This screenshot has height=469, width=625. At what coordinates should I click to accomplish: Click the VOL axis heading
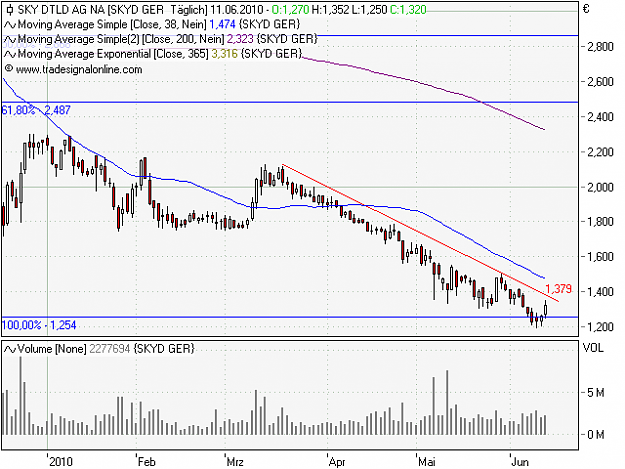click(x=593, y=348)
